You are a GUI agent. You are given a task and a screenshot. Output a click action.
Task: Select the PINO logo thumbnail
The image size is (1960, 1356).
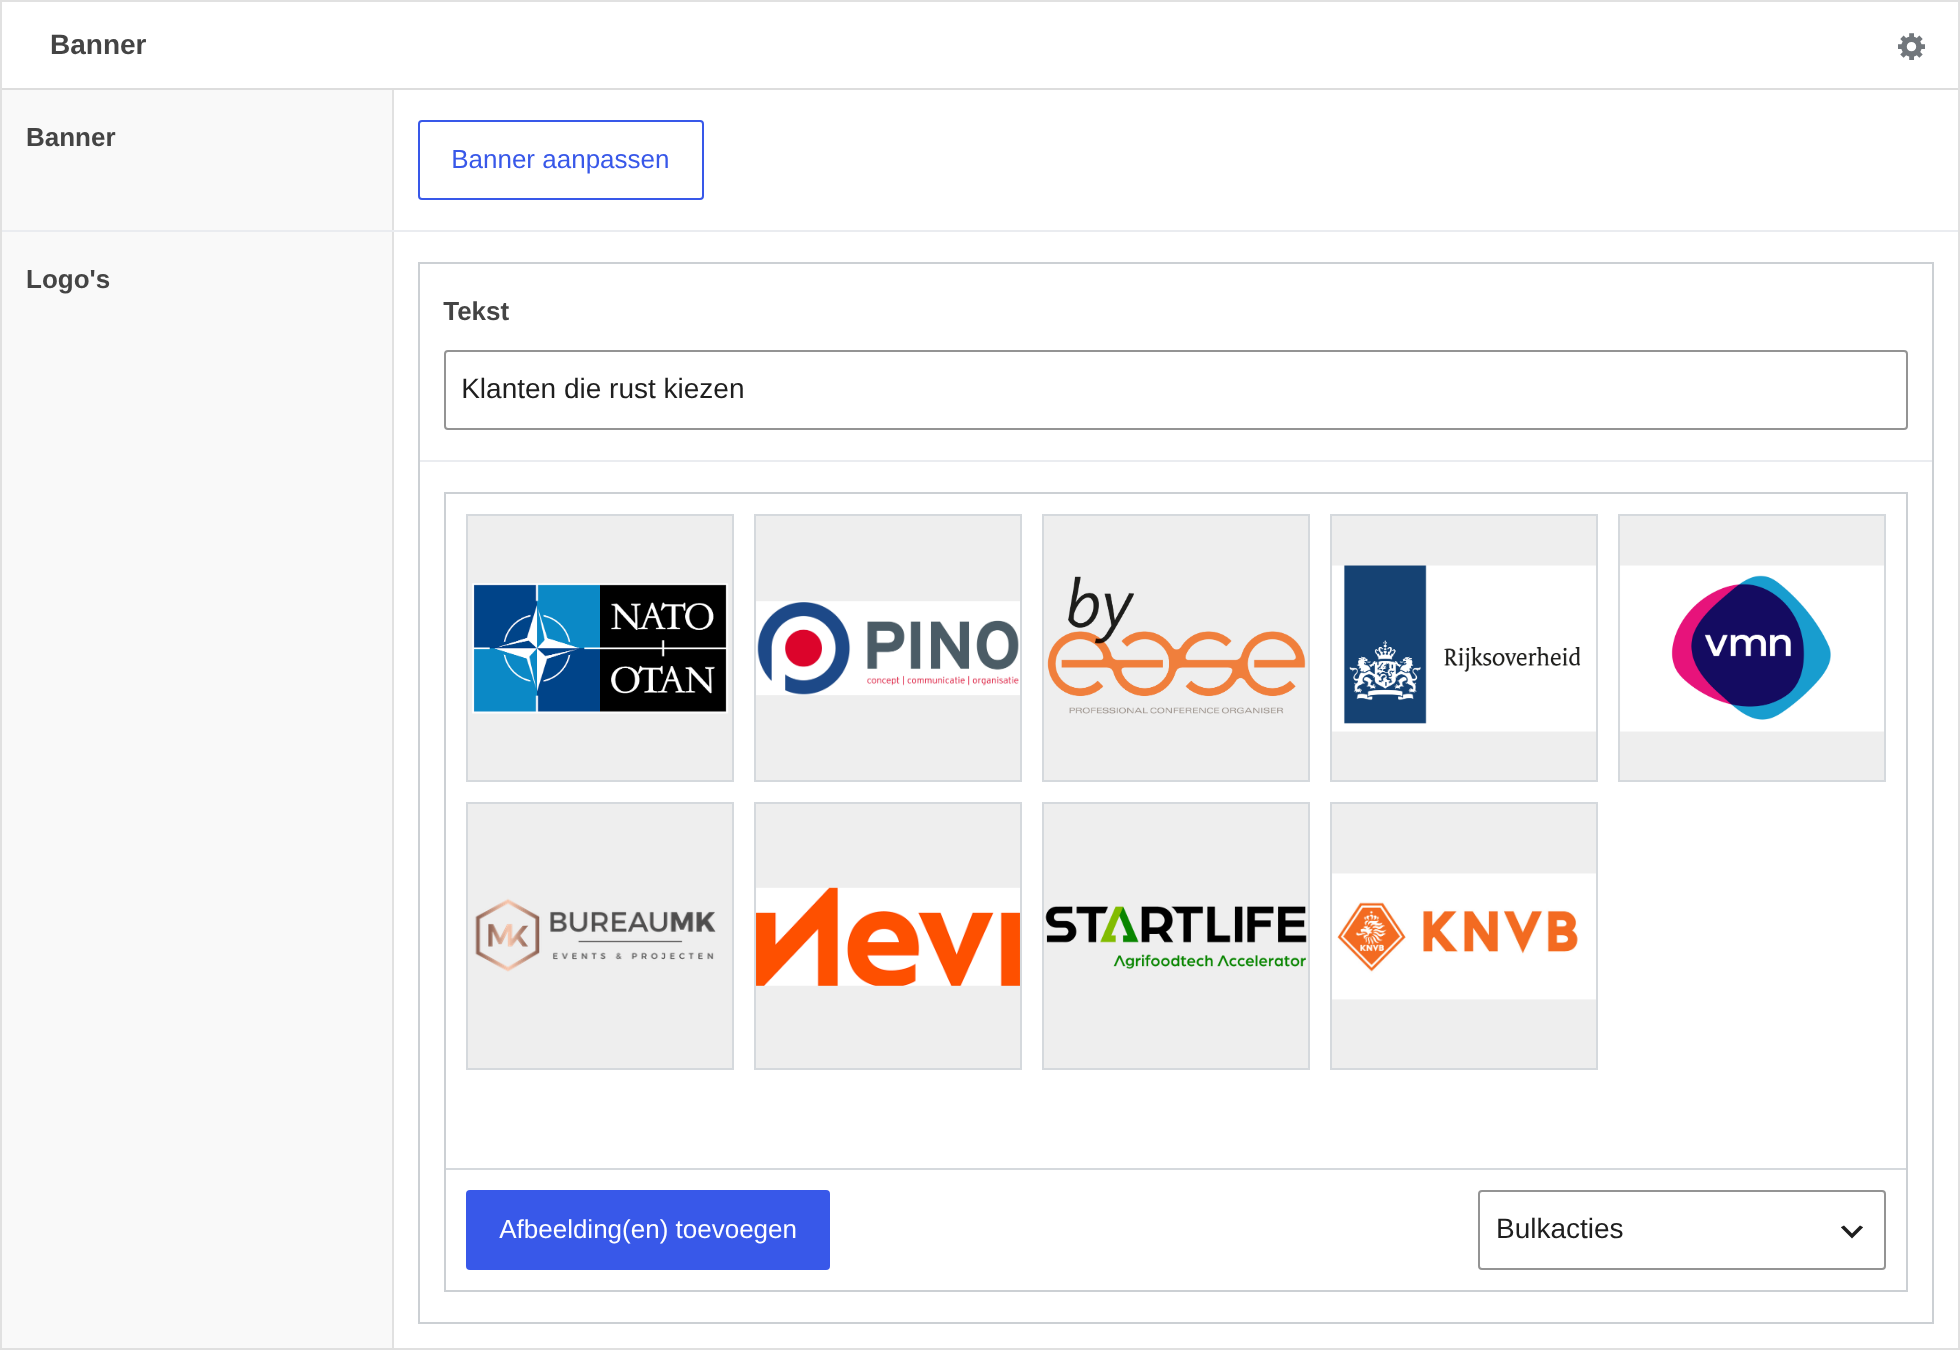[888, 648]
